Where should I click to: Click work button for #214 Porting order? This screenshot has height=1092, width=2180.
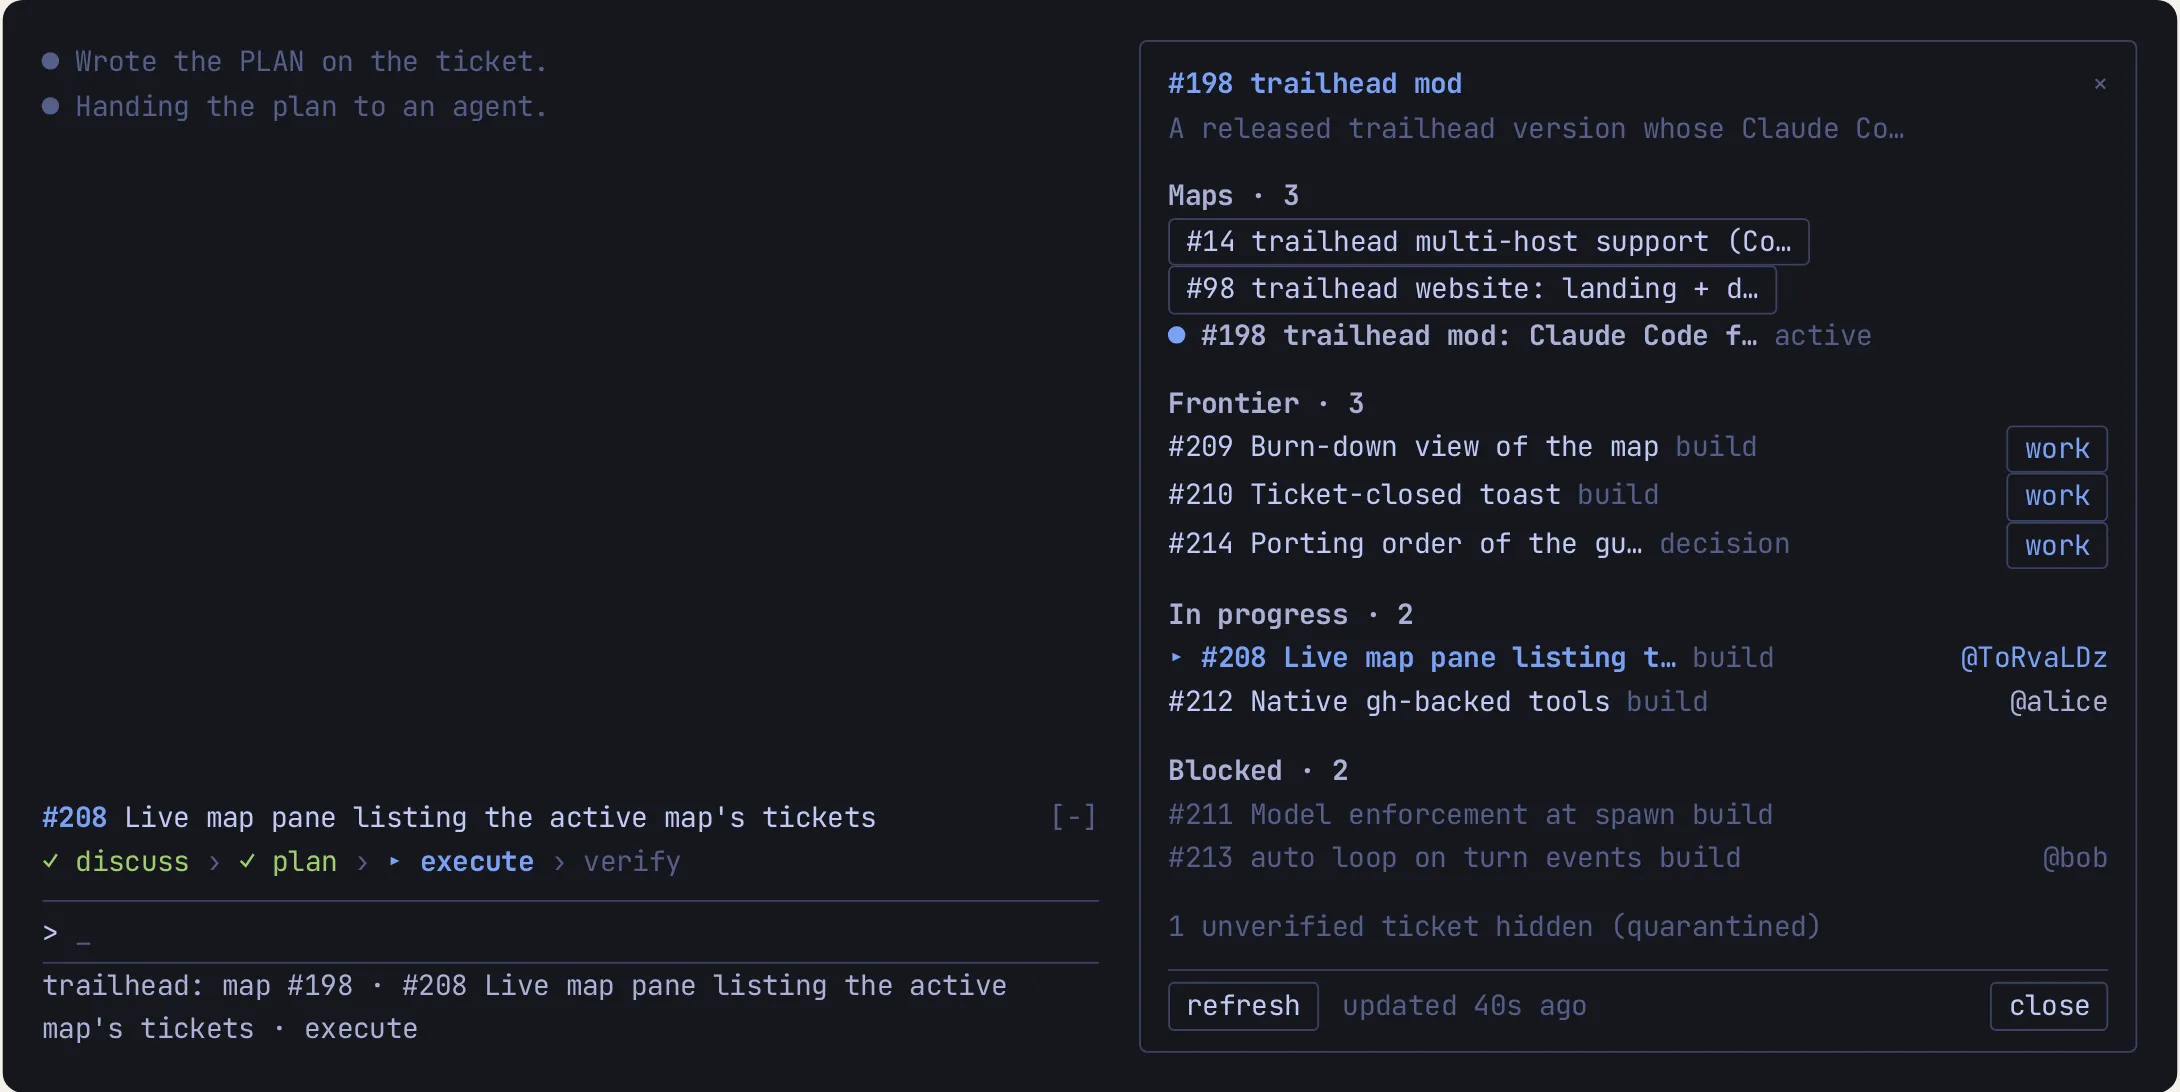(x=2057, y=546)
